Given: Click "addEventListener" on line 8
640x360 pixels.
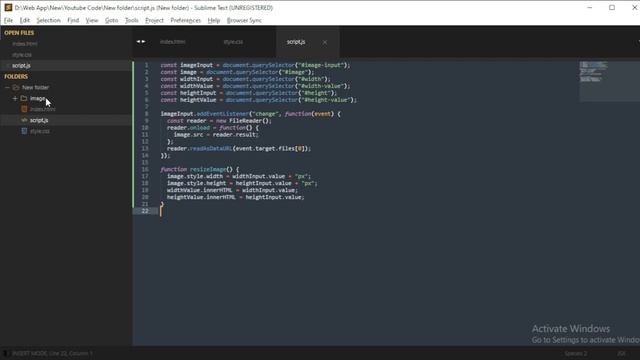Looking at the screenshot, I should pyautogui.click(x=222, y=114).
